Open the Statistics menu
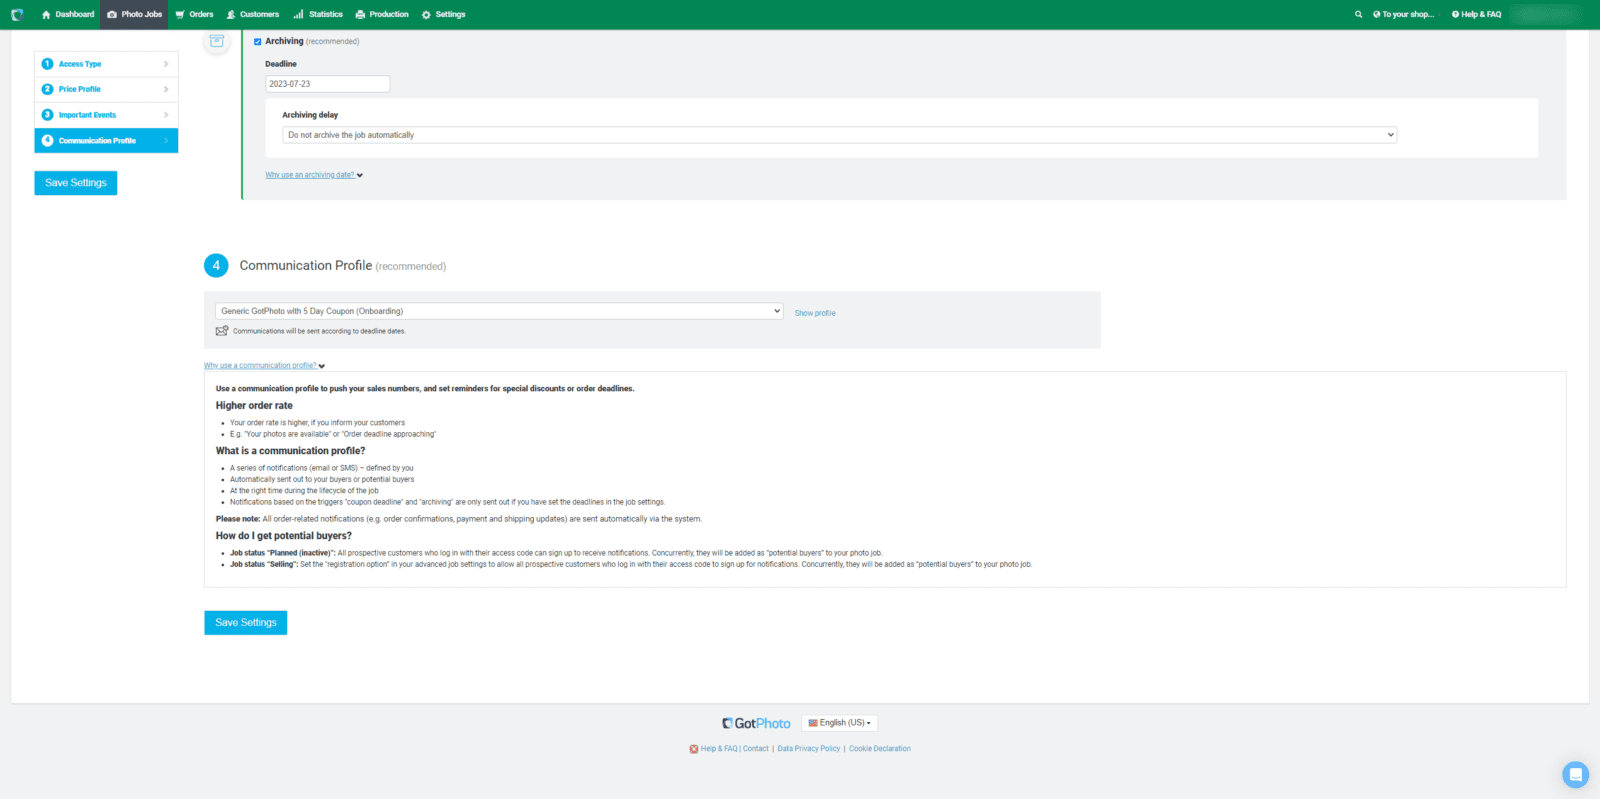 tap(318, 14)
